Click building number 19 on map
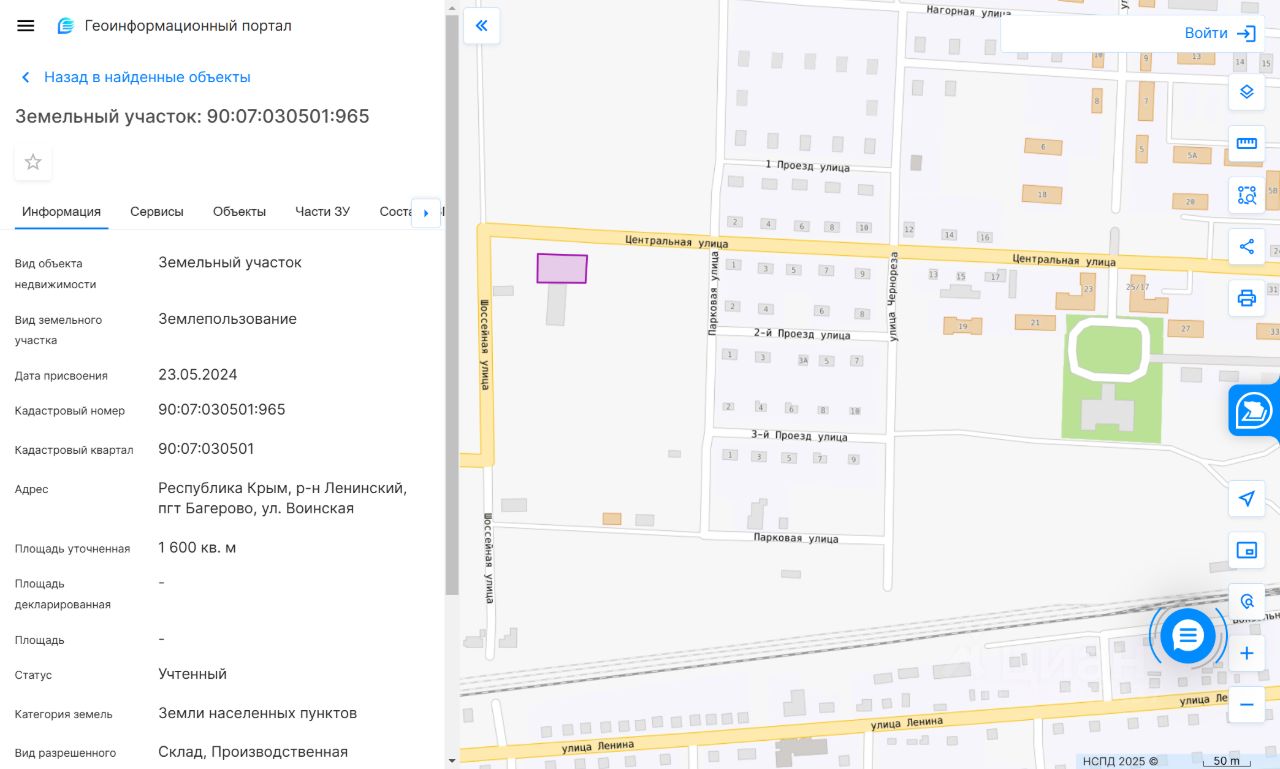The width and height of the screenshot is (1280, 769). pyautogui.click(x=963, y=326)
